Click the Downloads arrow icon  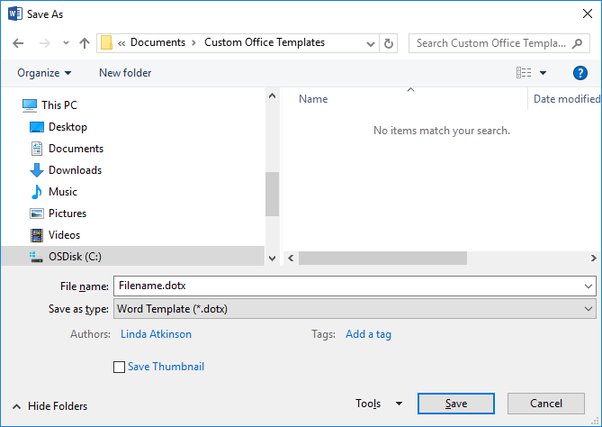pos(37,170)
